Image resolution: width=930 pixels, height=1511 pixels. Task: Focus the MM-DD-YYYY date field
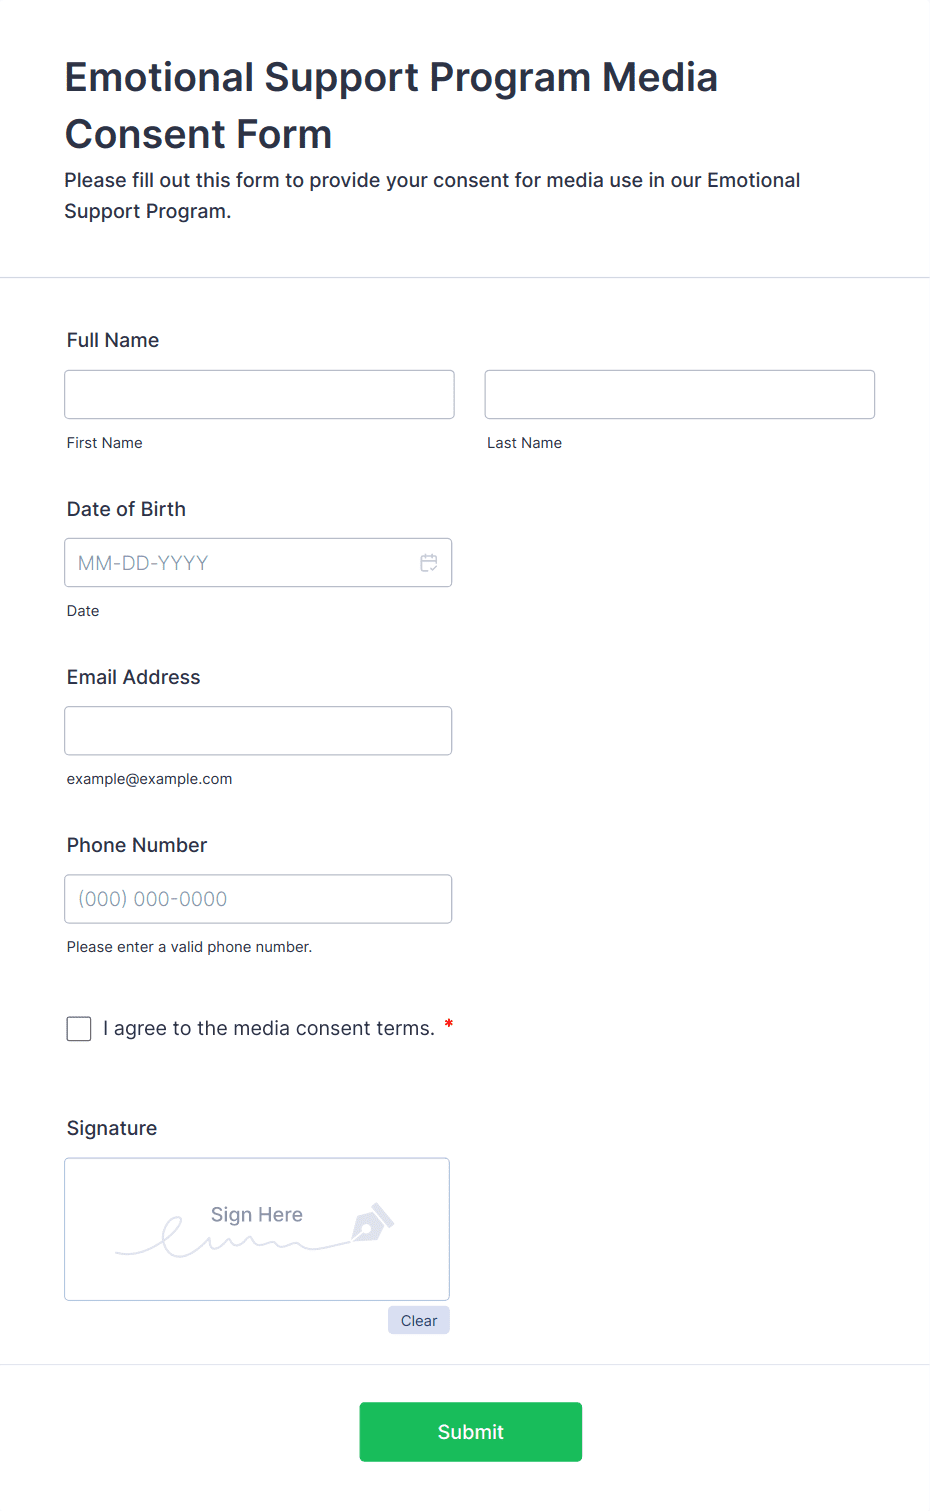coord(240,563)
